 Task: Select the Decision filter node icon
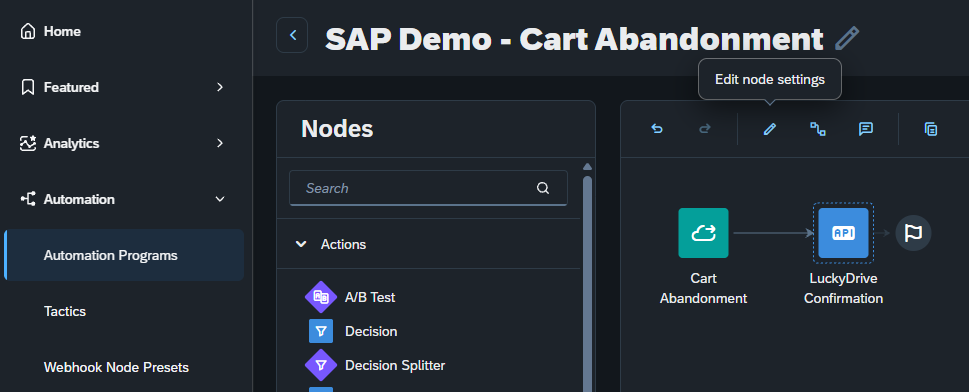pos(321,331)
